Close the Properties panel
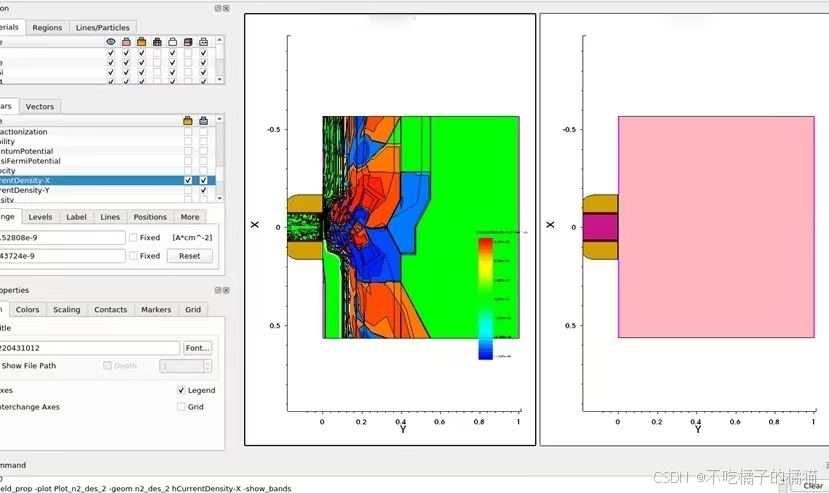 point(226,290)
